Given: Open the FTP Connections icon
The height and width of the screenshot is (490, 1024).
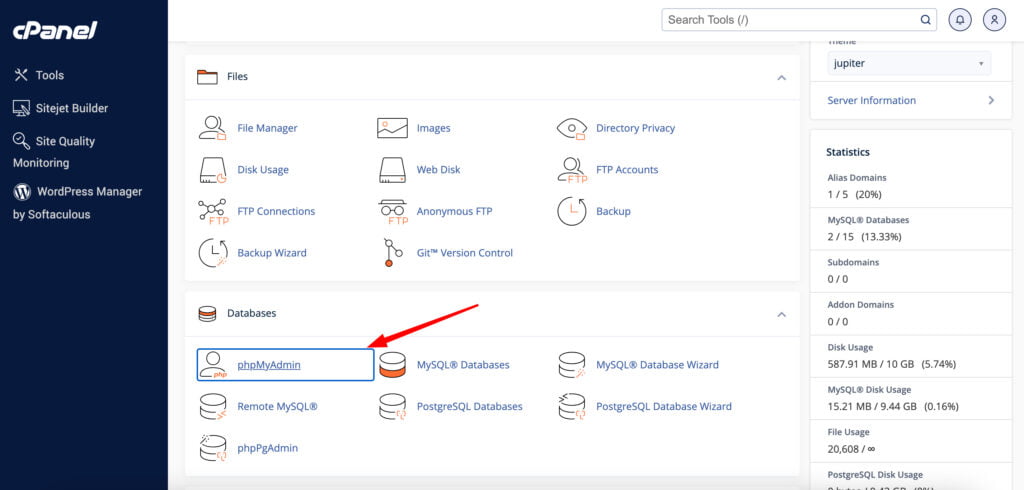Looking at the screenshot, I should tap(212, 212).
